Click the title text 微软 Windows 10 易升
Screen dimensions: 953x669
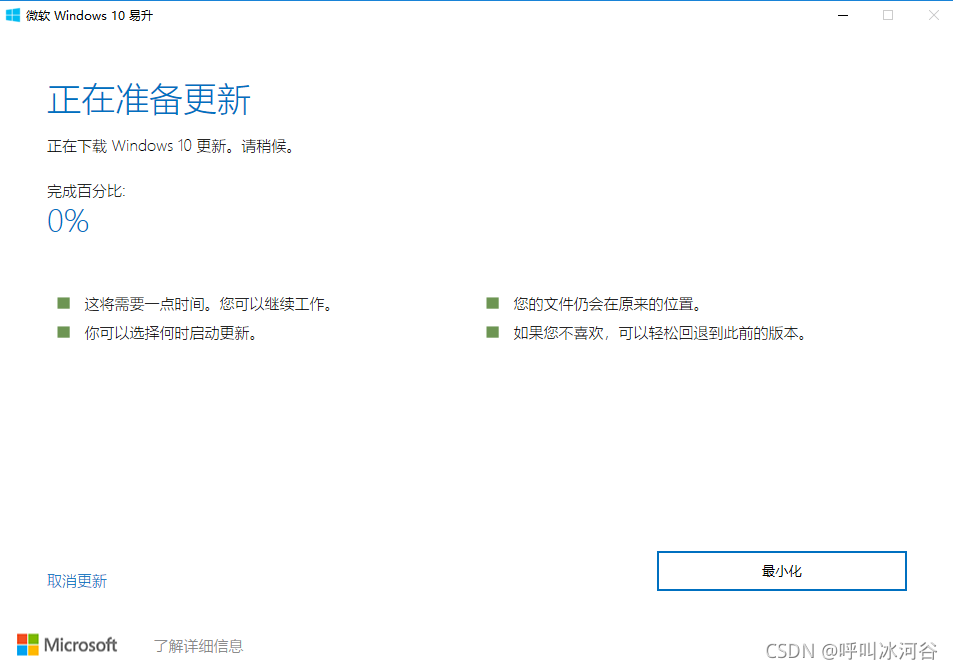click(x=89, y=16)
